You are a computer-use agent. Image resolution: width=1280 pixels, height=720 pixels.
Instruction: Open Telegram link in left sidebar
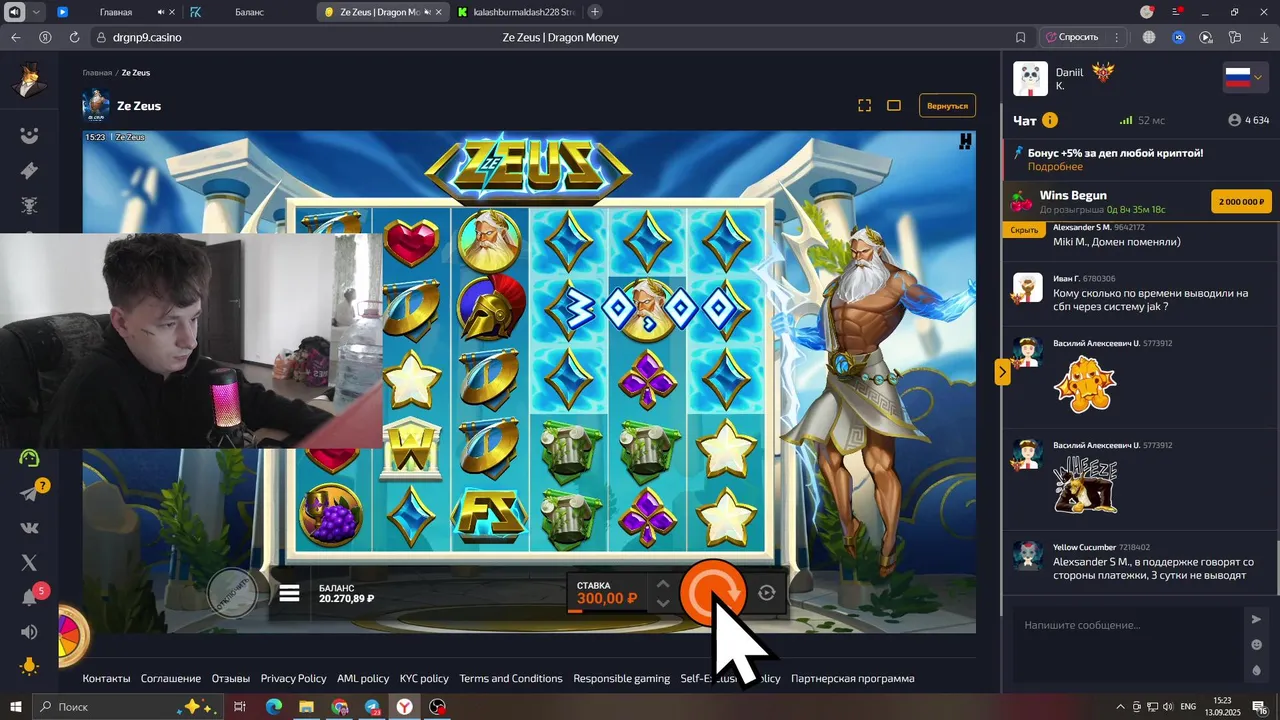pyautogui.click(x=29, y=493)
